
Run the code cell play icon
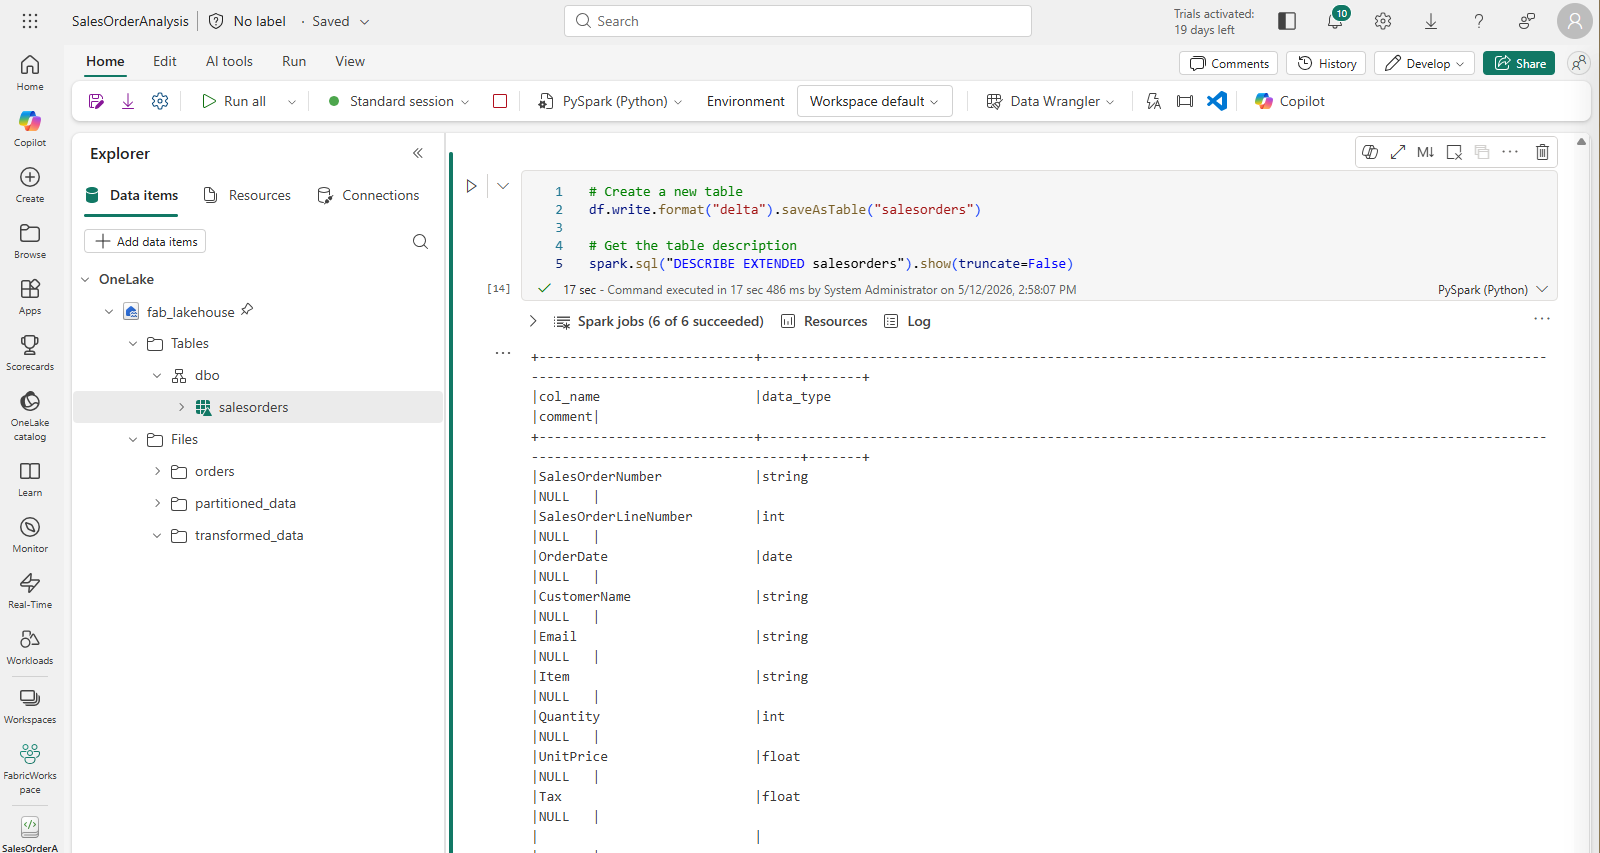471,186
